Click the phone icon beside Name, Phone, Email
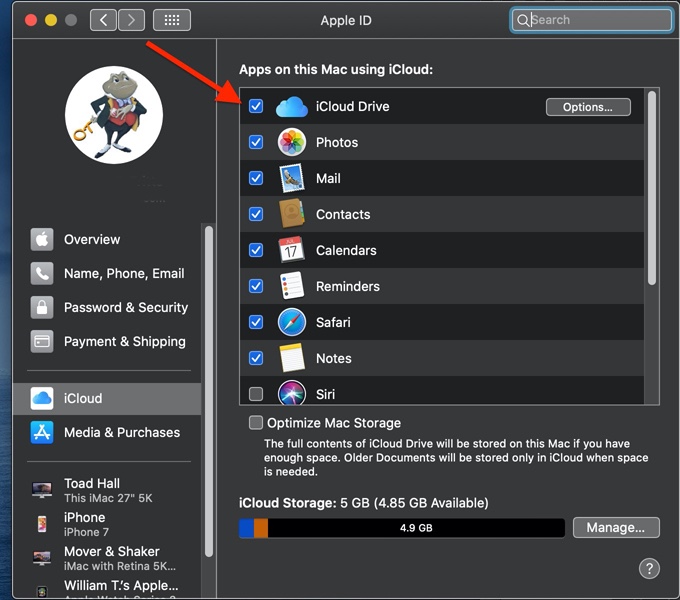The image size is (680, 600). tap(42, 273)
